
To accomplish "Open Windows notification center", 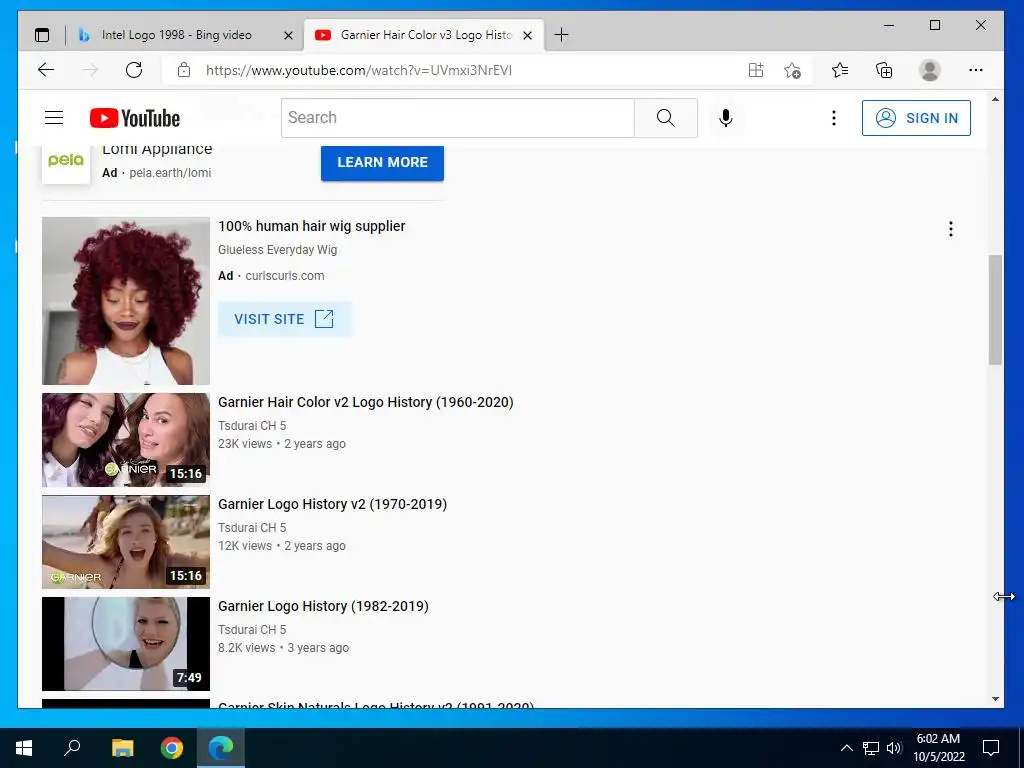I will point(991,748).
